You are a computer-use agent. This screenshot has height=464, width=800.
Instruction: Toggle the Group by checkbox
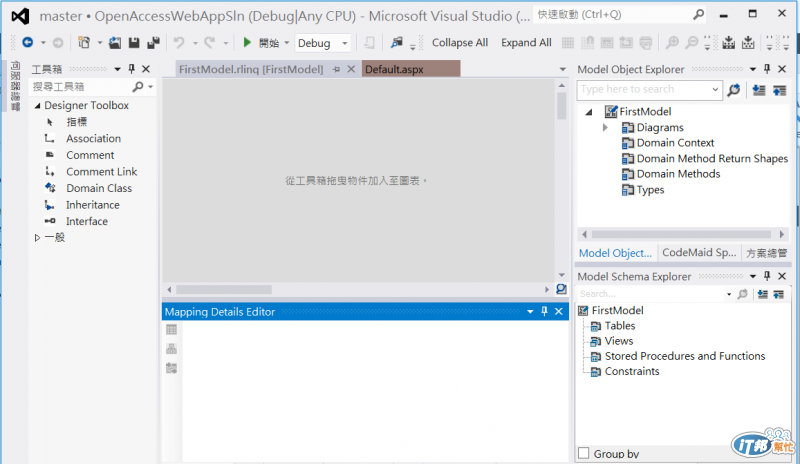pos(584,453)
